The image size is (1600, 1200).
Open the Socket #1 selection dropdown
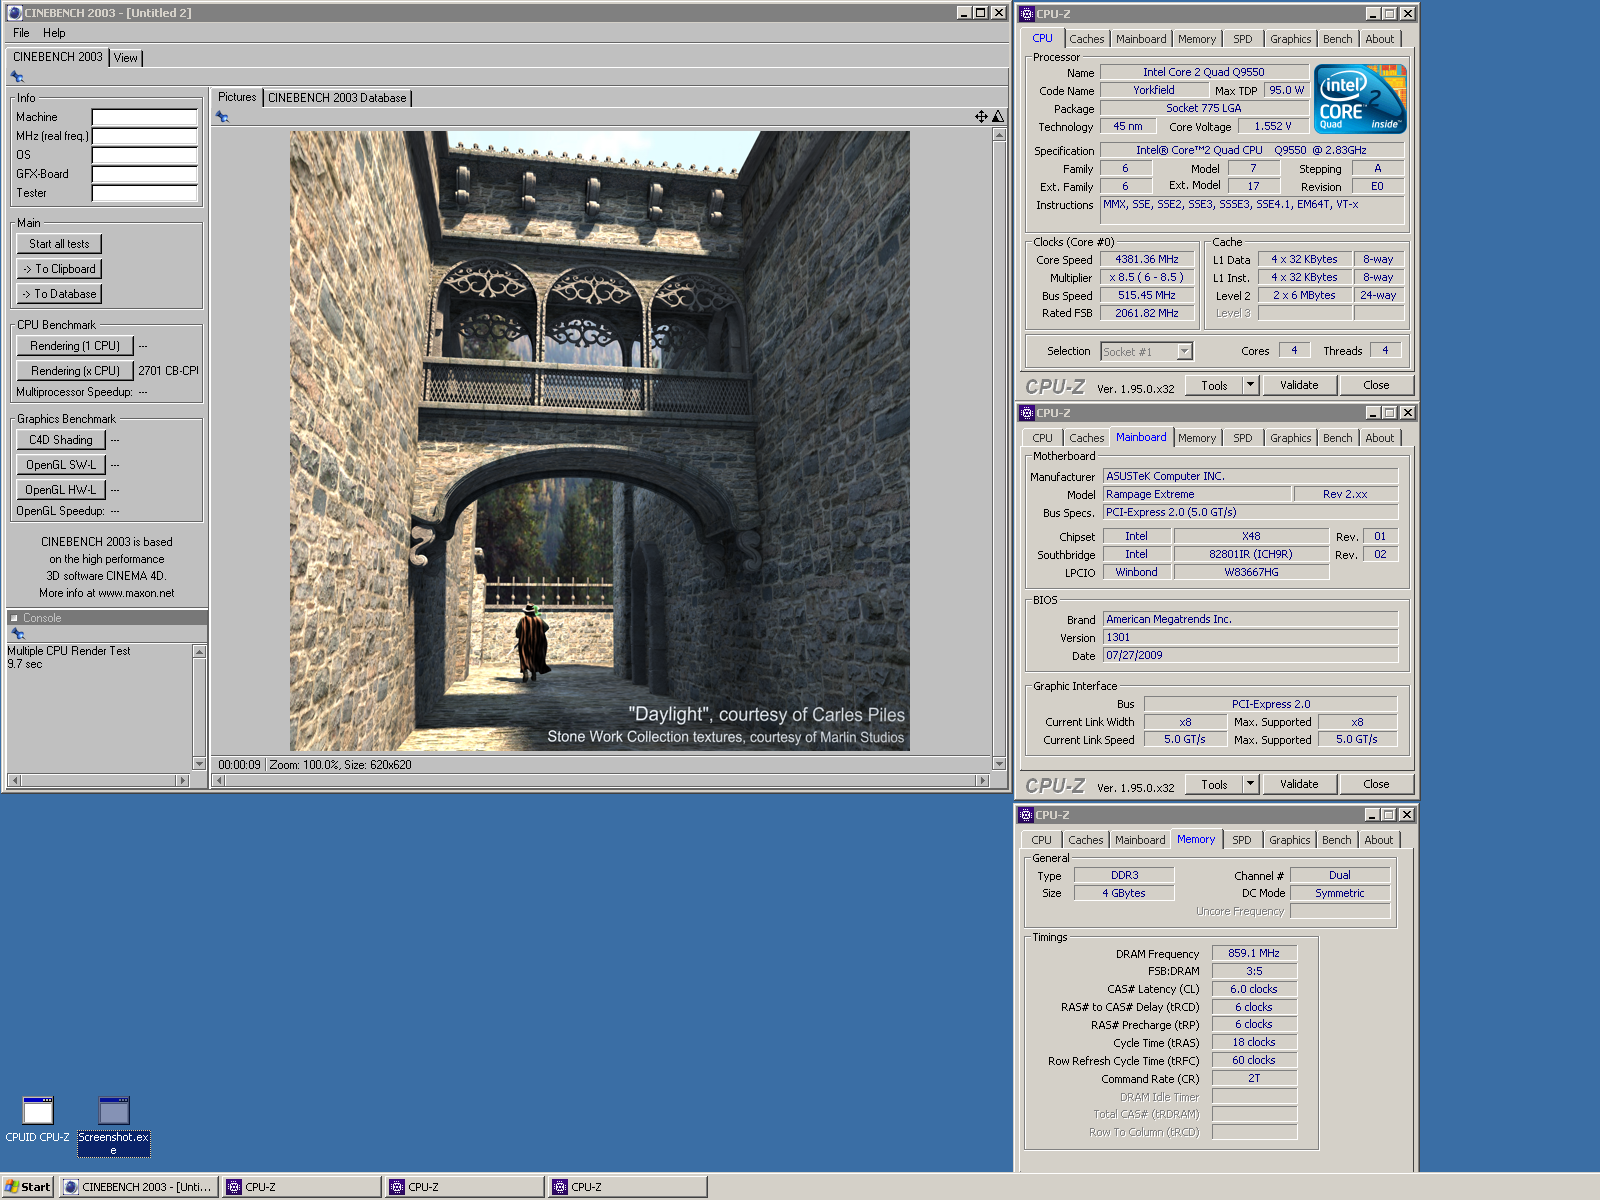pyautogui.click(x=1185, y=351)
